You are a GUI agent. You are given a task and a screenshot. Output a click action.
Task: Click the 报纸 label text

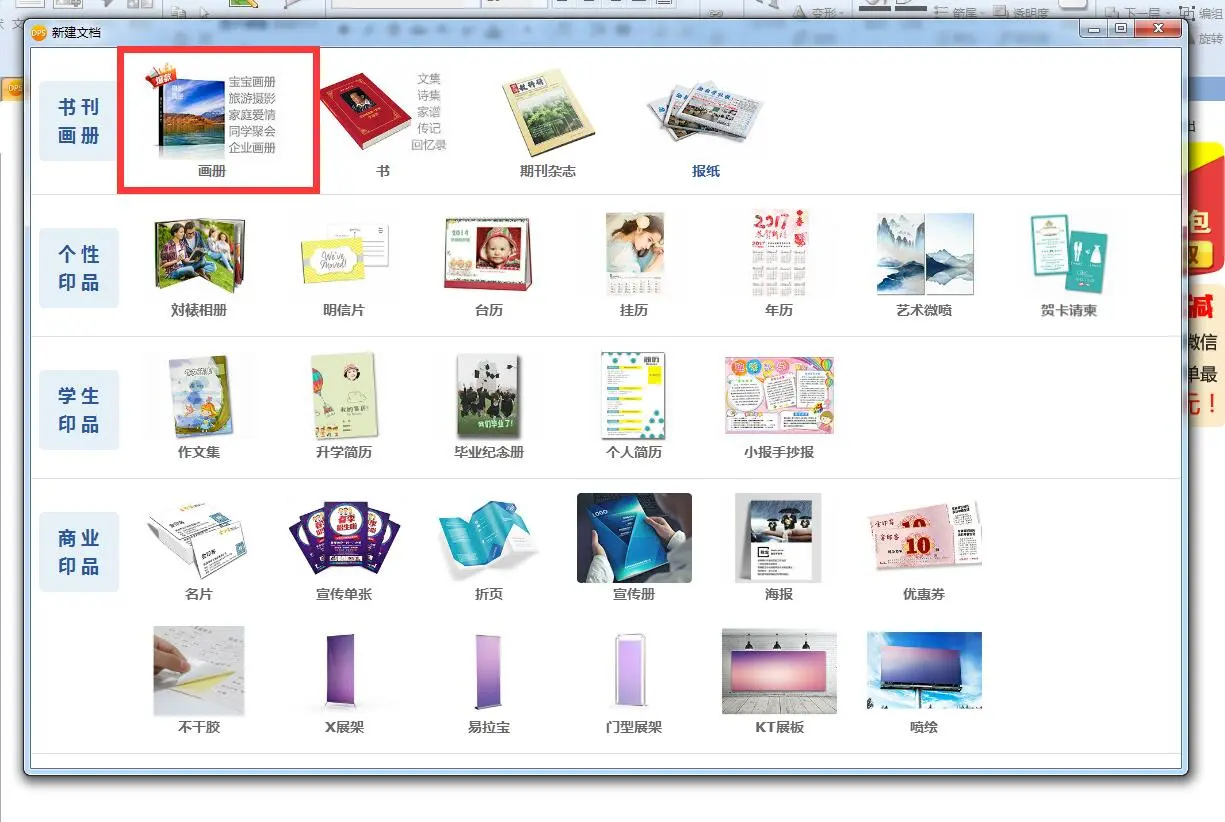pyautogui.click(x=706, y=171)
